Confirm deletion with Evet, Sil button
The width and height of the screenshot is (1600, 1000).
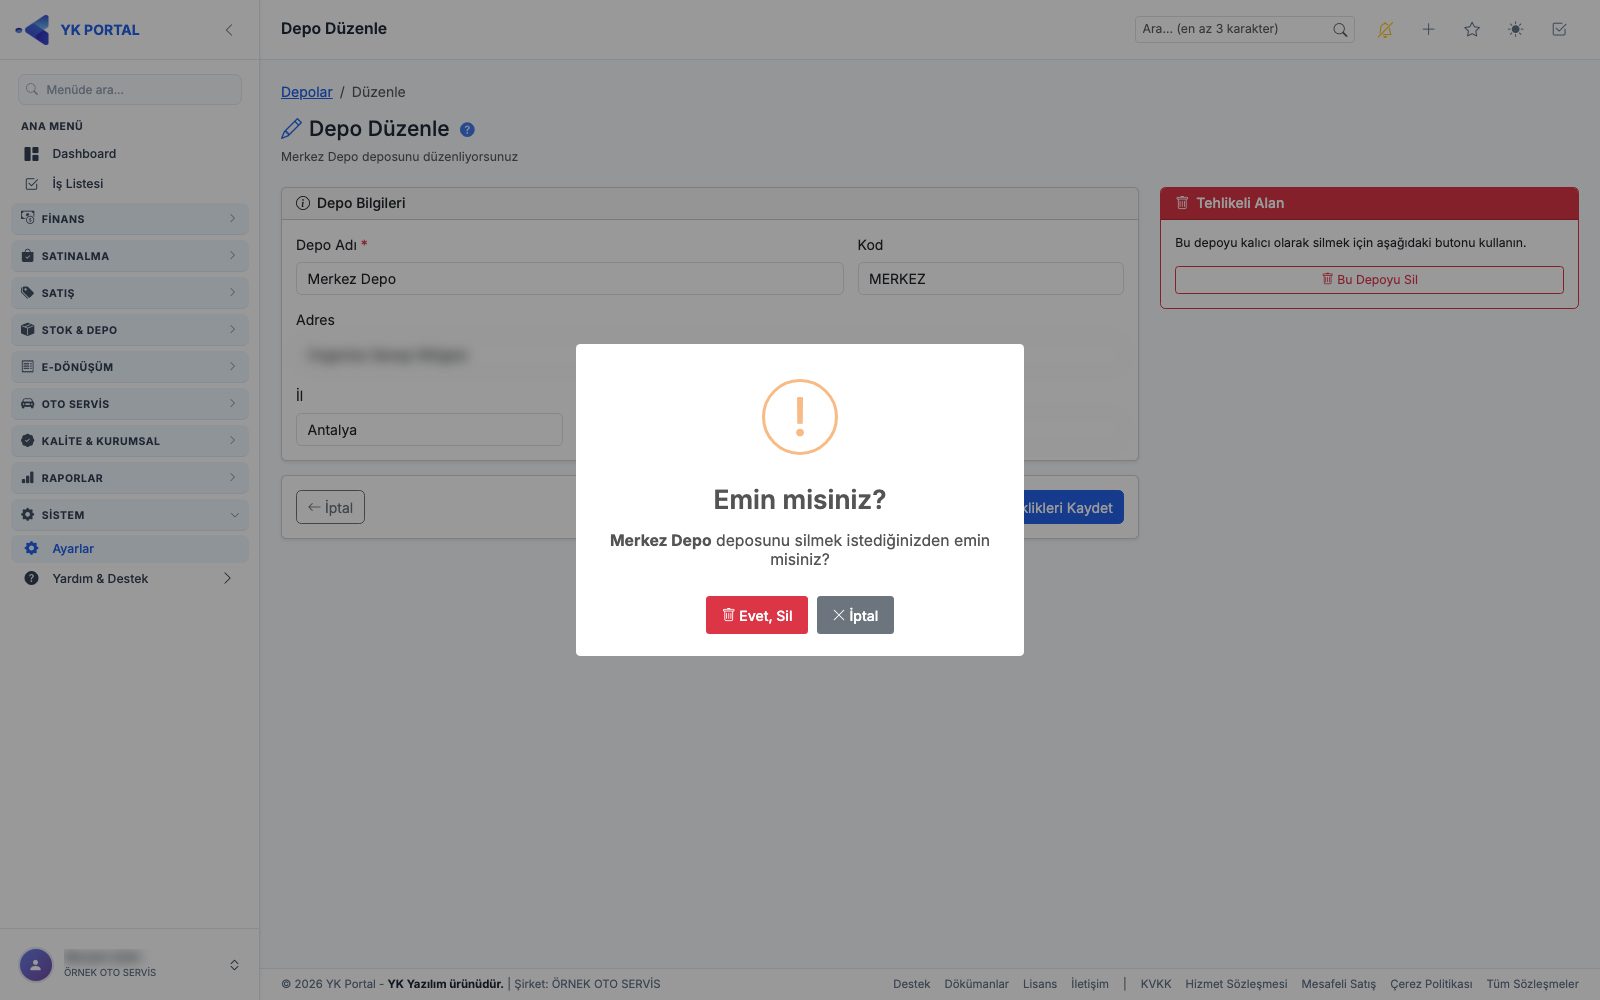756,615
